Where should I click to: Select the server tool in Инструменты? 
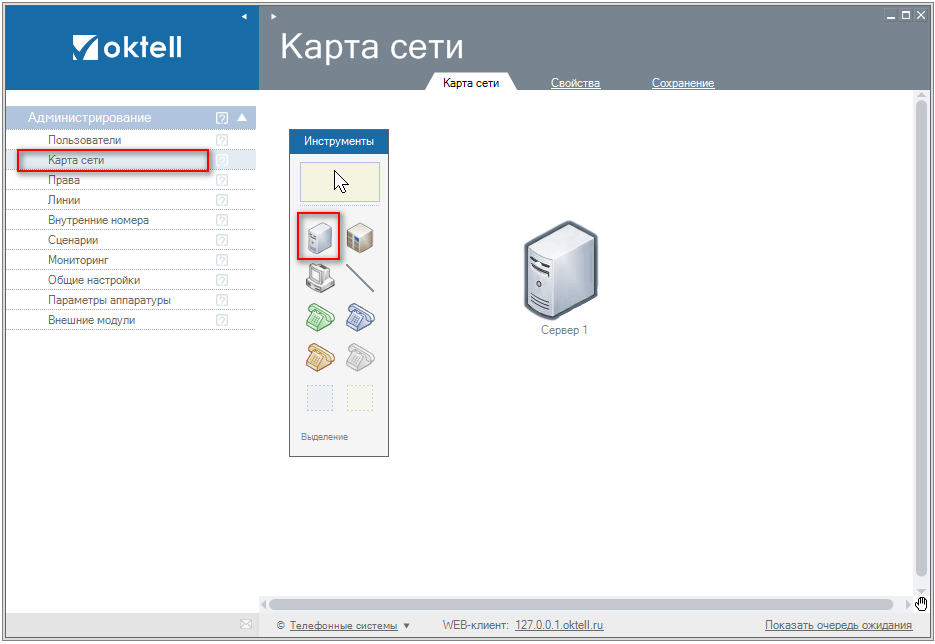point(319,237)
